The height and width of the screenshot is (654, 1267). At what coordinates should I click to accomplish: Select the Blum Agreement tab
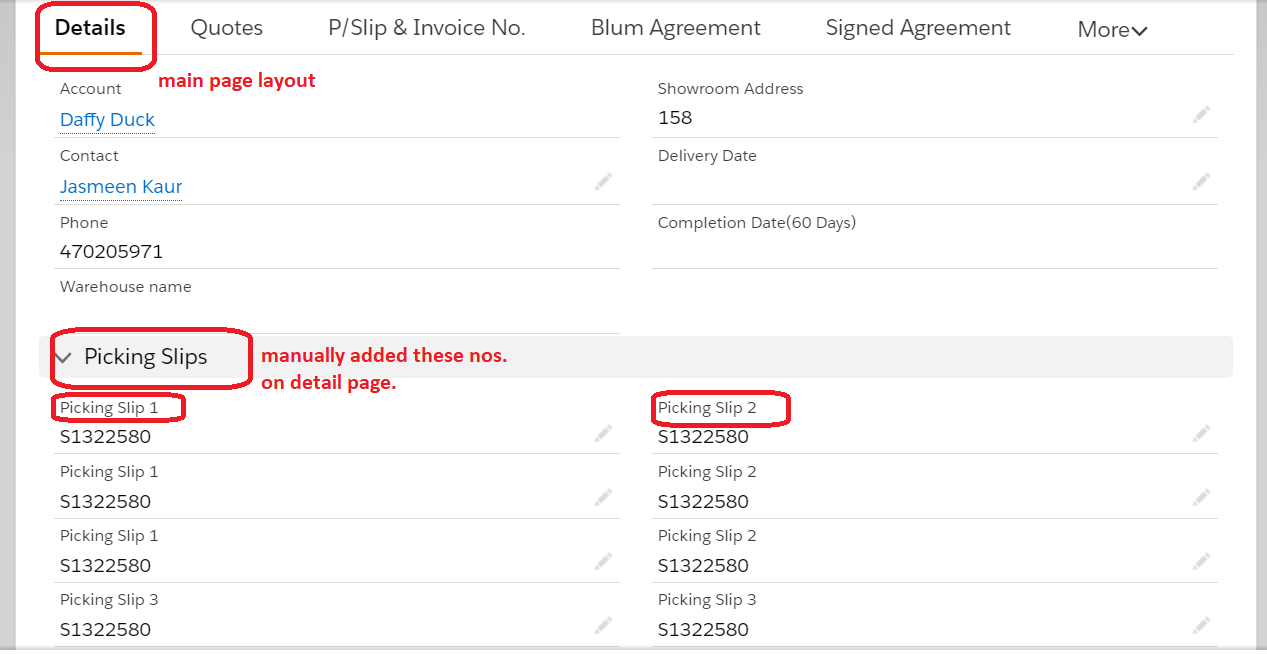click(x=676, y=28)
